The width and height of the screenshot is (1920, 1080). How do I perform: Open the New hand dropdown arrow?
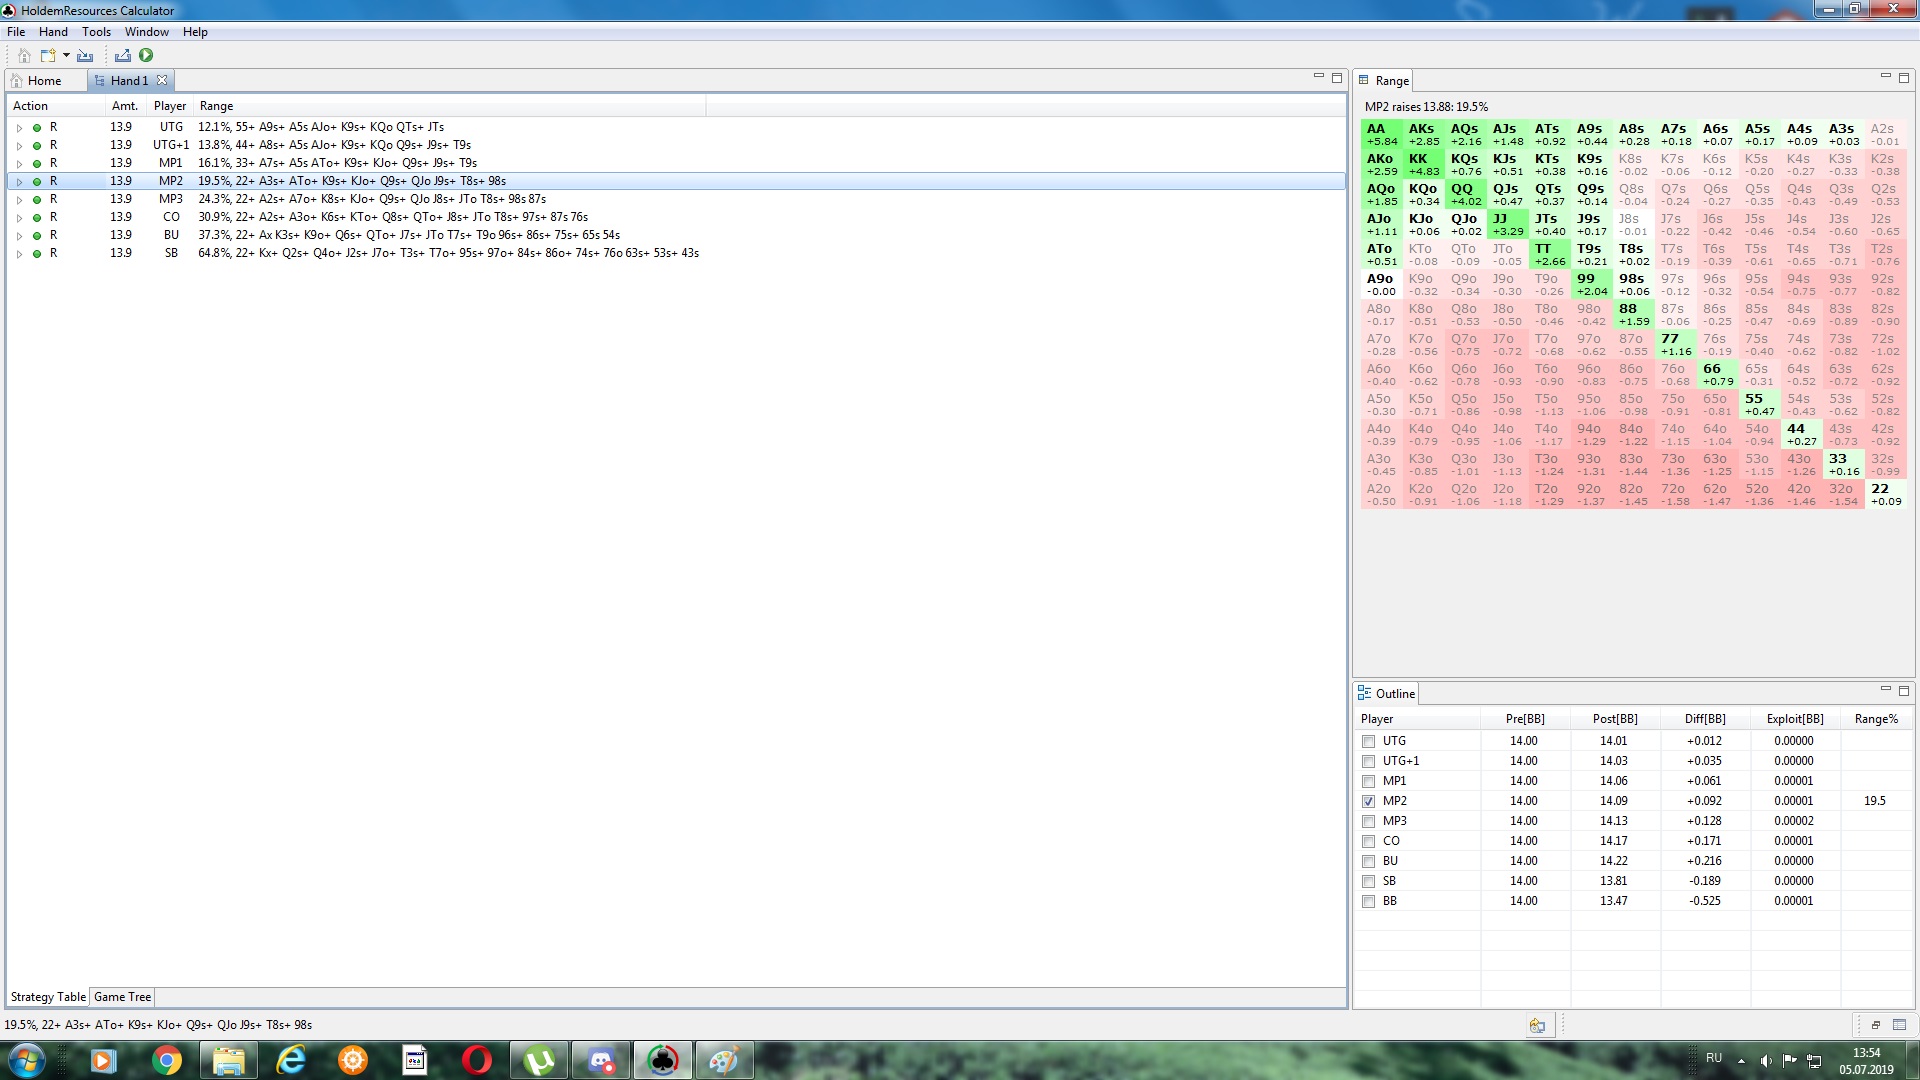(x=66, y=56)
